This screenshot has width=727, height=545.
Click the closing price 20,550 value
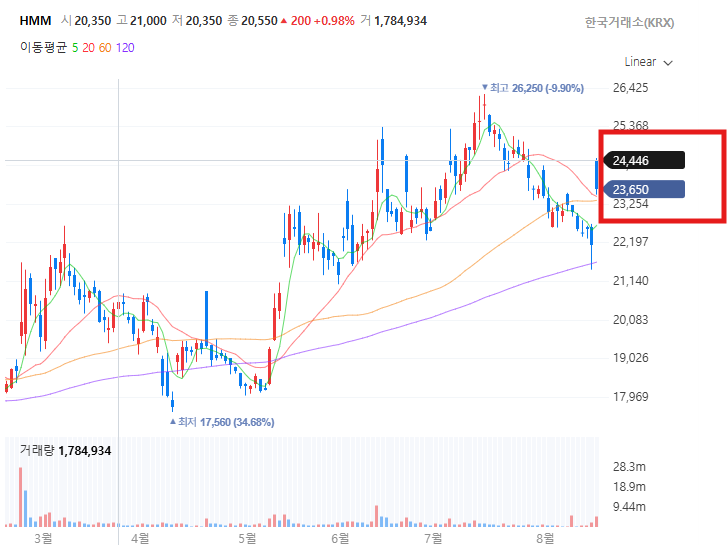point(259,21)
